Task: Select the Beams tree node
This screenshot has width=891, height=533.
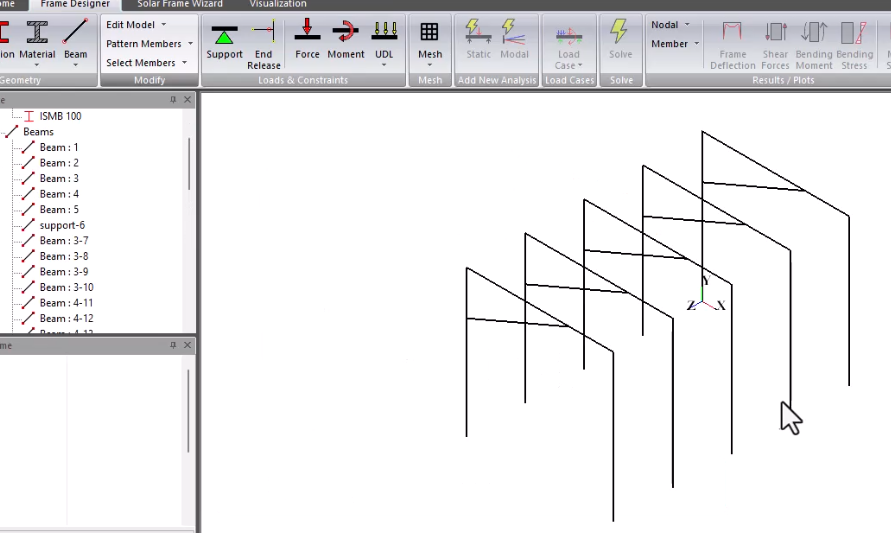Action: pyautogui.click(x=38, y=132)
